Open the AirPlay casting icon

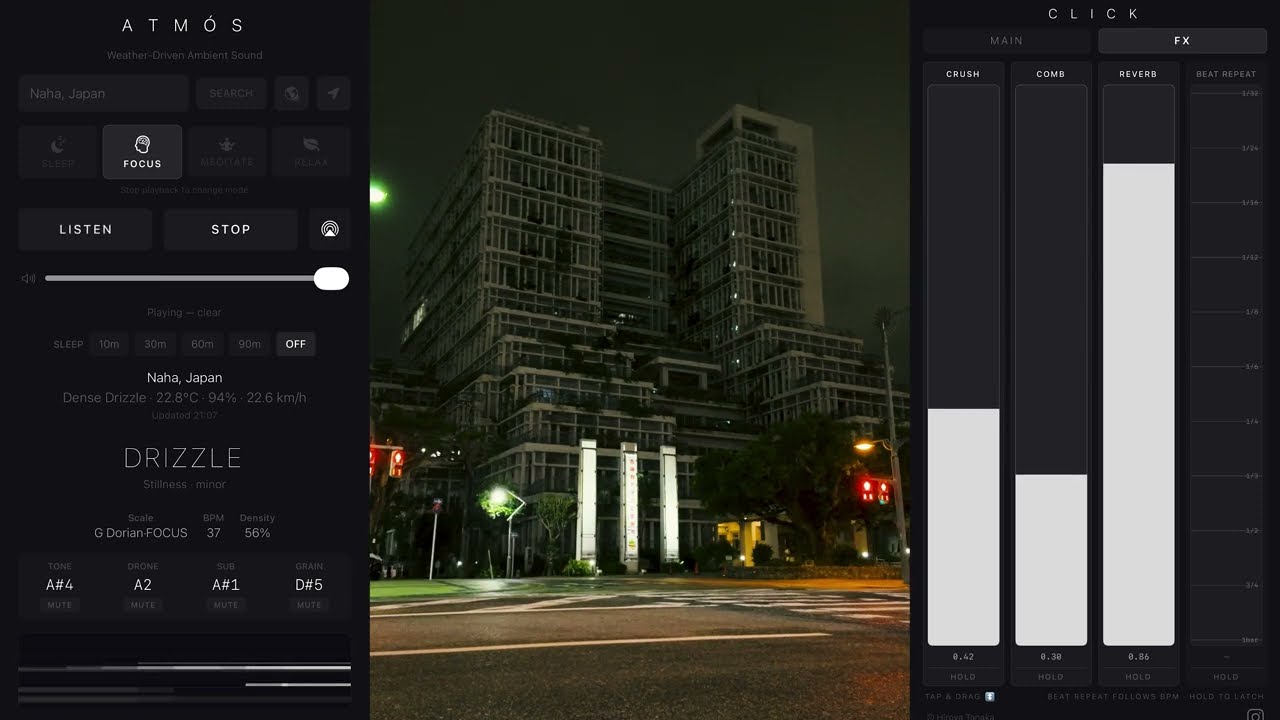pos(330,229)
